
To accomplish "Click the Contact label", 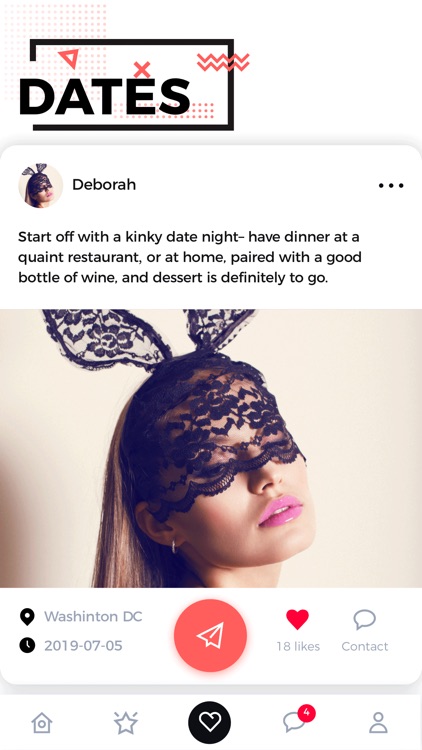I will click(365, 646).
